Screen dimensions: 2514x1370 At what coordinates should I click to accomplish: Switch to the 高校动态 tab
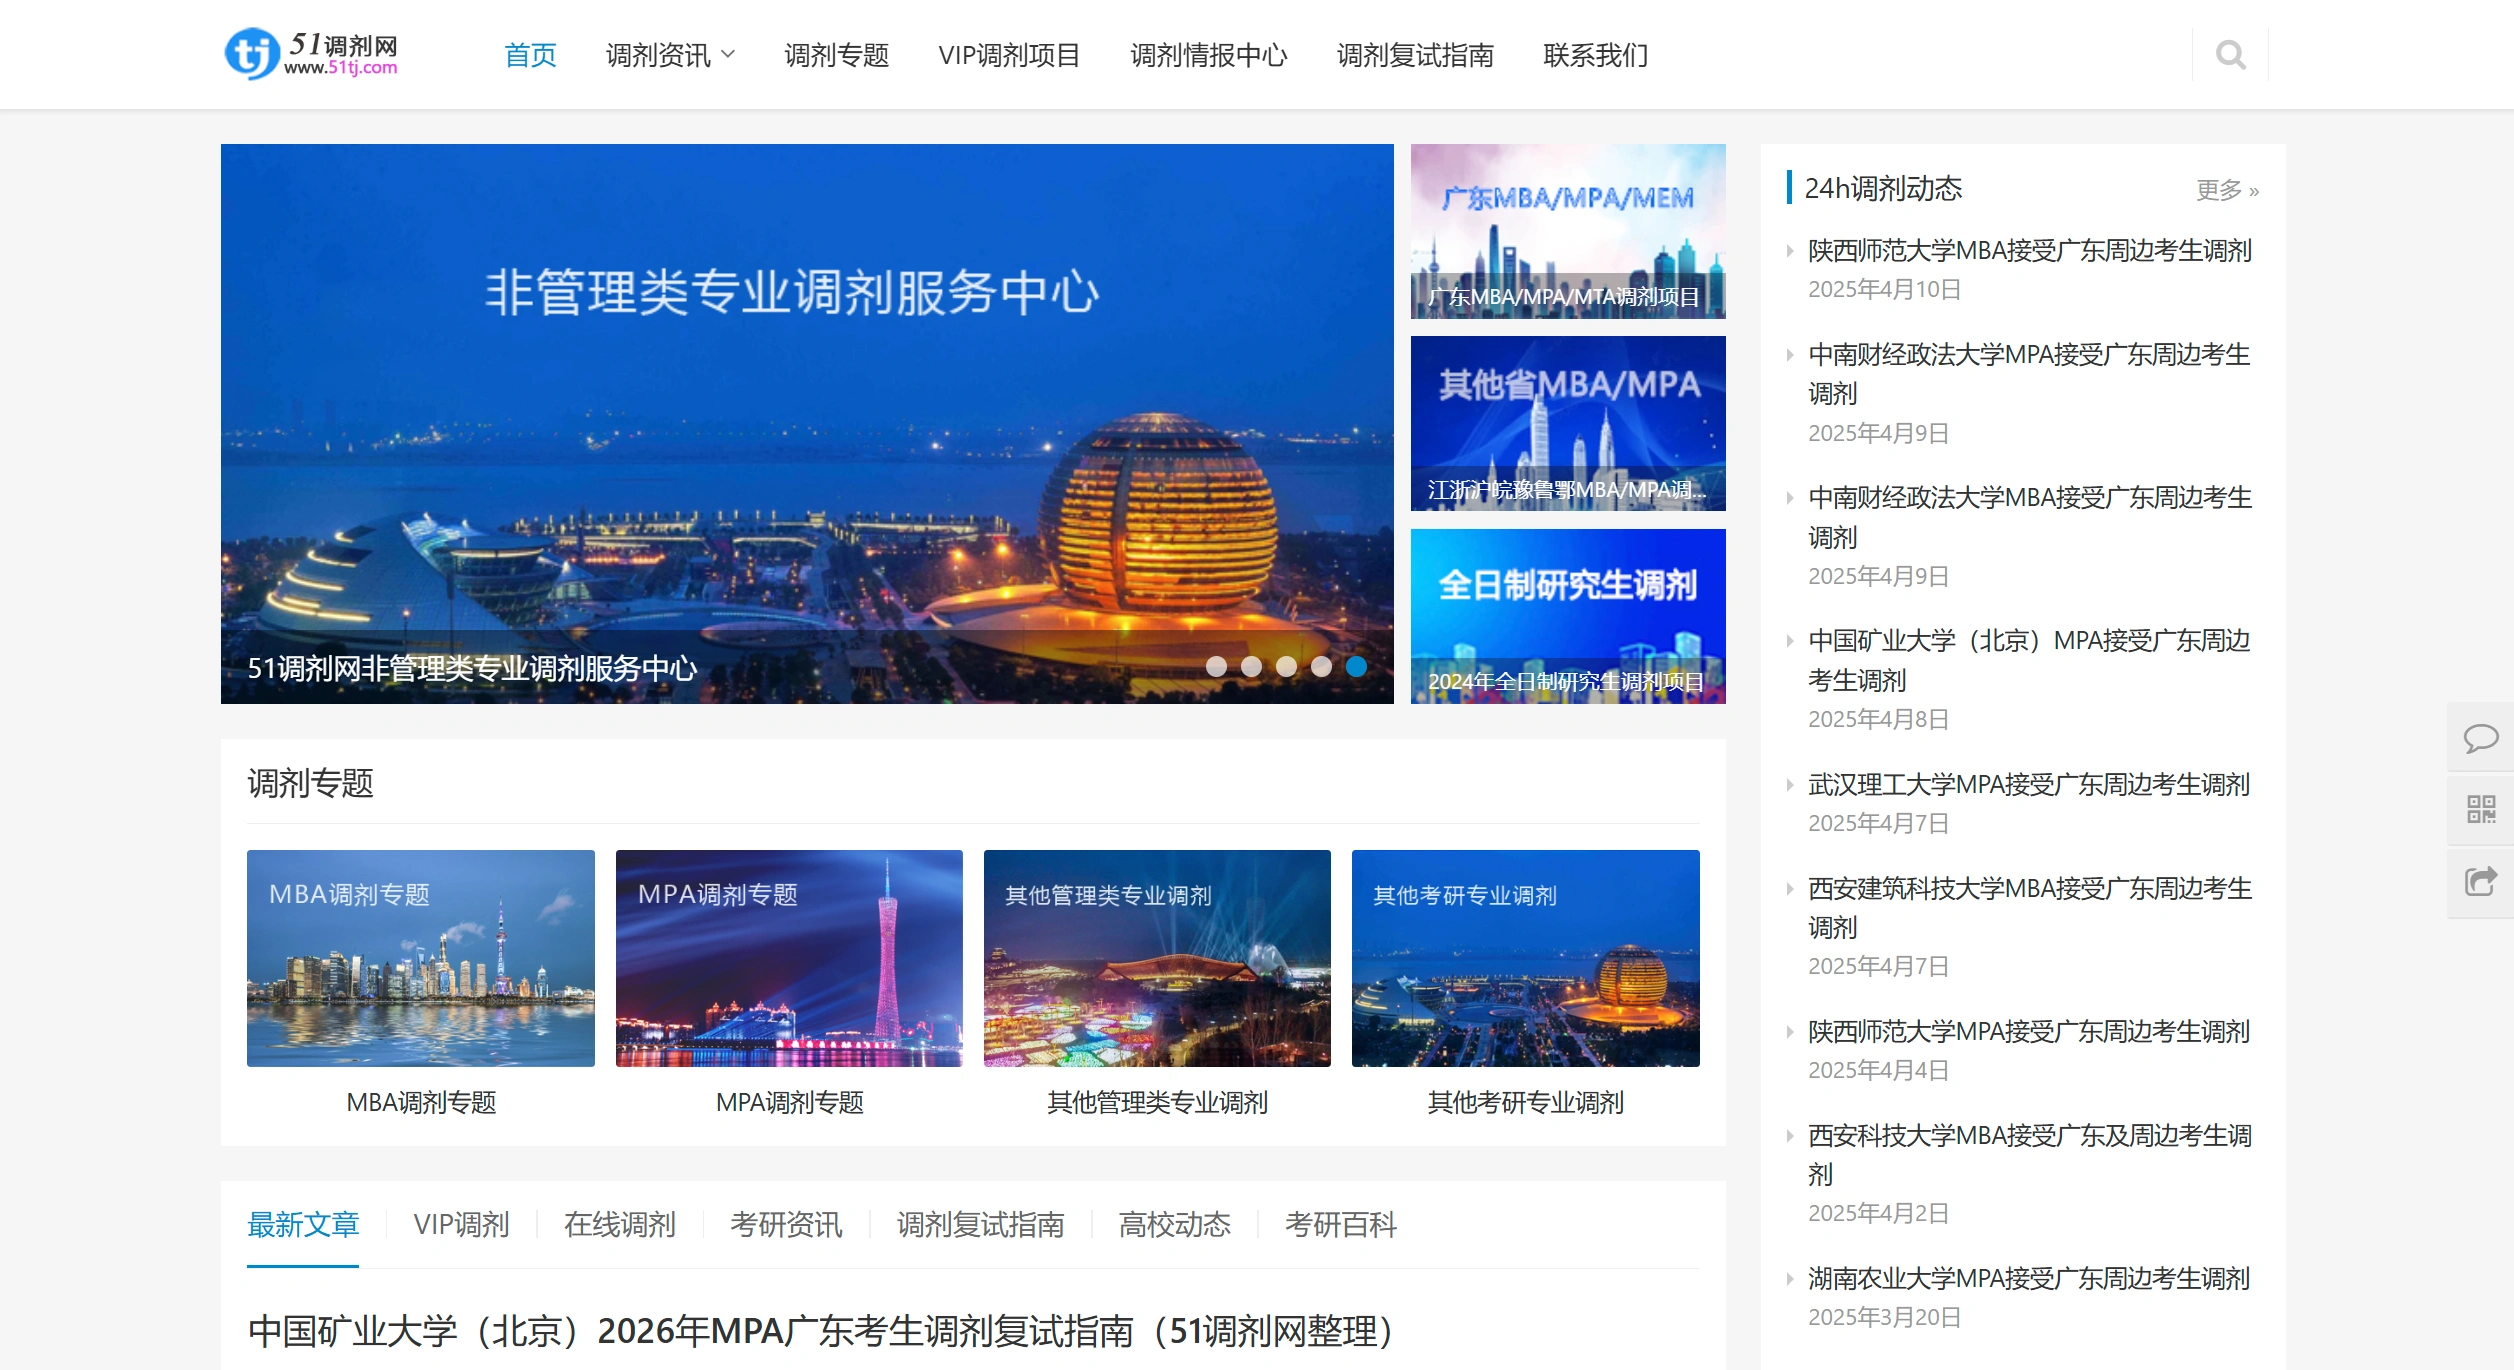1174,1224
